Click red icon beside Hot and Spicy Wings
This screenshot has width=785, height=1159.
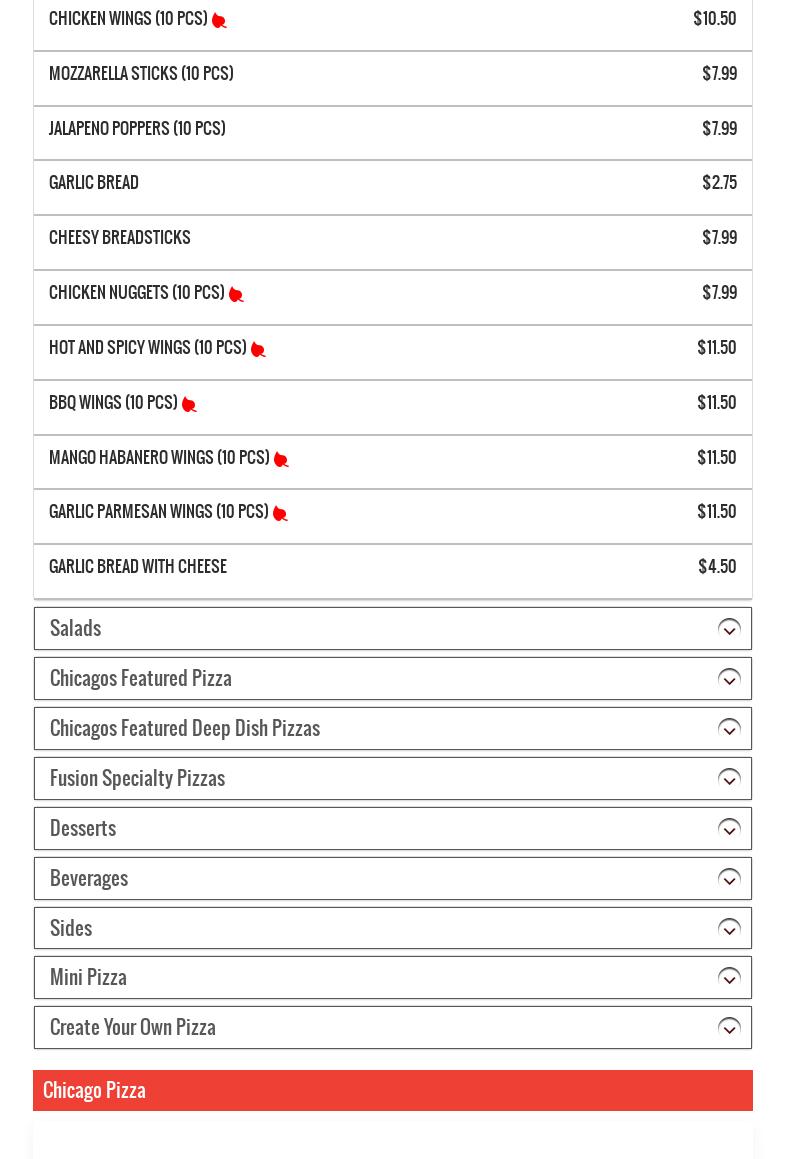click(258, 349)
